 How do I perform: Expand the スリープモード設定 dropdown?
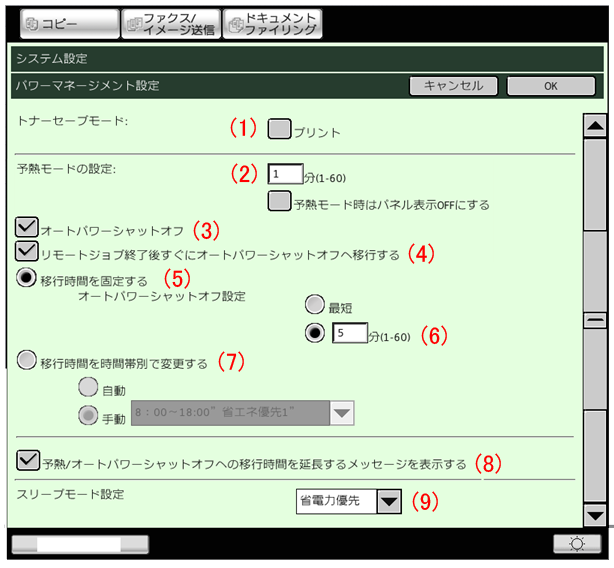pyautogui.click(x=389, y=501)
